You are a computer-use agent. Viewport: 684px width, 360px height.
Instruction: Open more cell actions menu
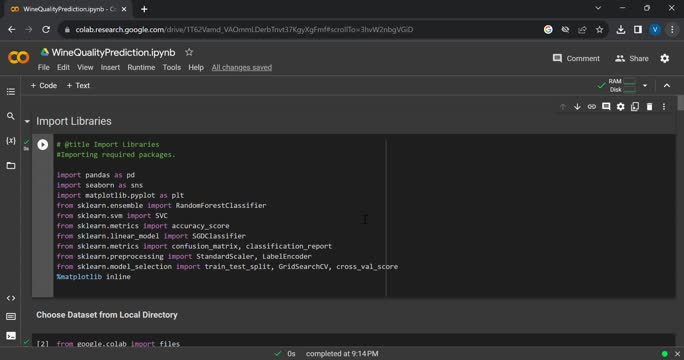(x=664, y=106)
